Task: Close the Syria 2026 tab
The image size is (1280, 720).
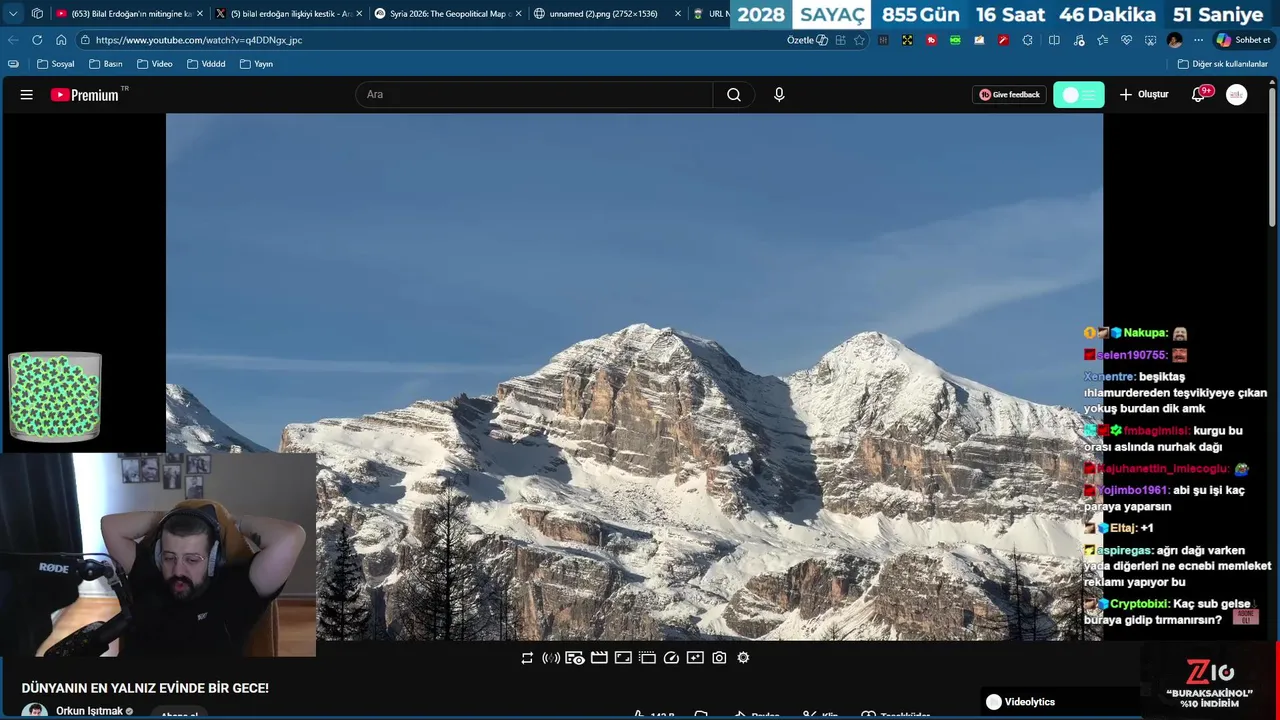Action: [518, 14]
